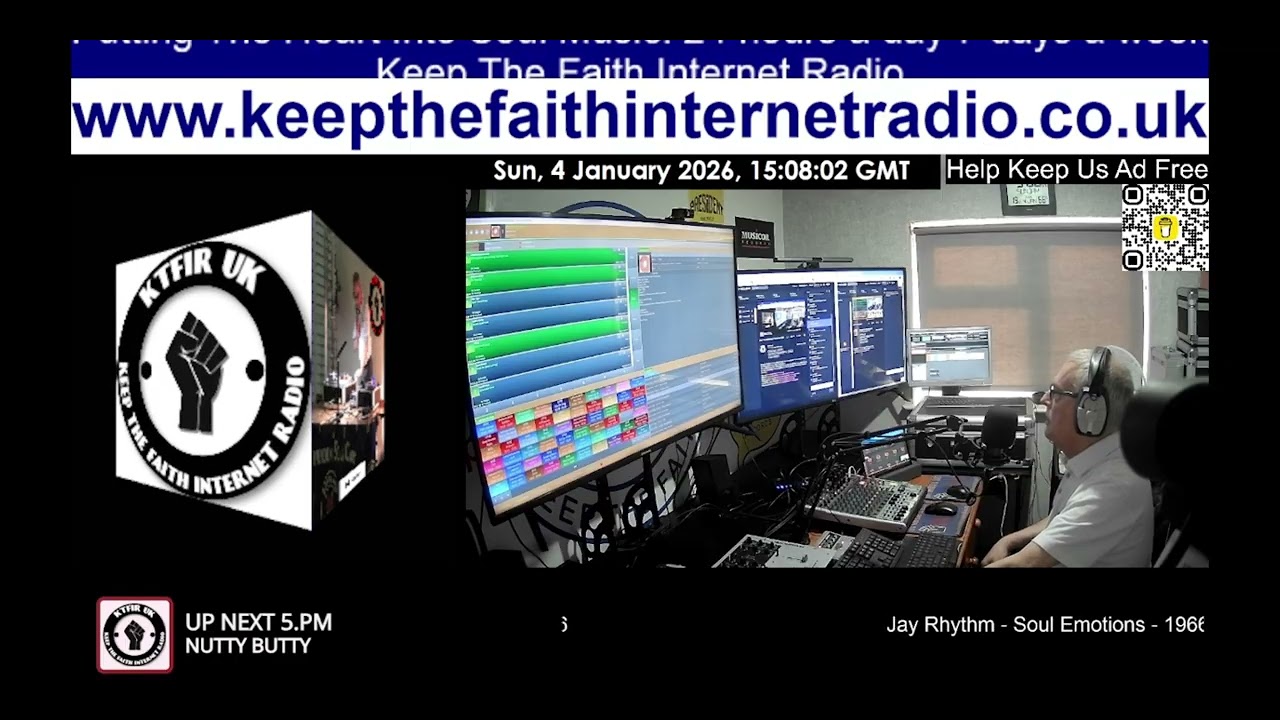Select the UP NEXT 5.PM text
The height and width of the screenshot is (720, 1280).
[x=258, y=622]
